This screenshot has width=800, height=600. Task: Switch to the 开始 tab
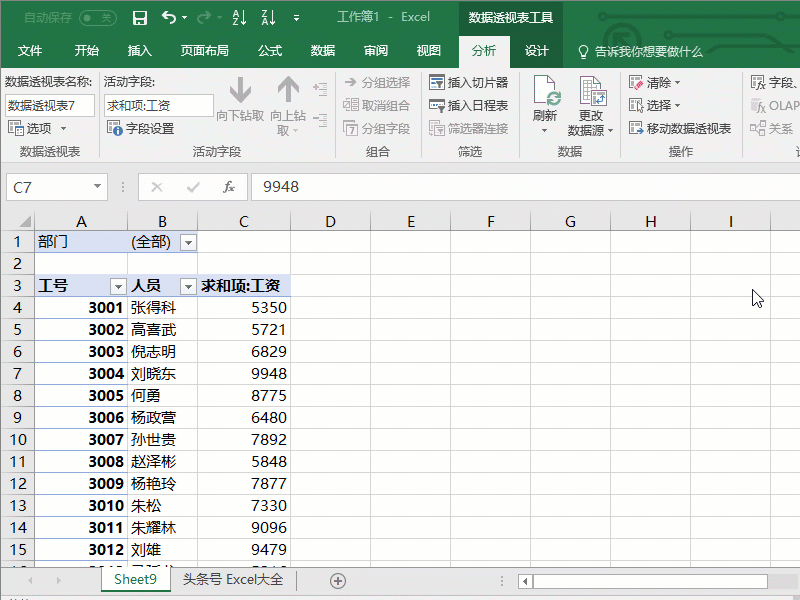tap(86, 51)
